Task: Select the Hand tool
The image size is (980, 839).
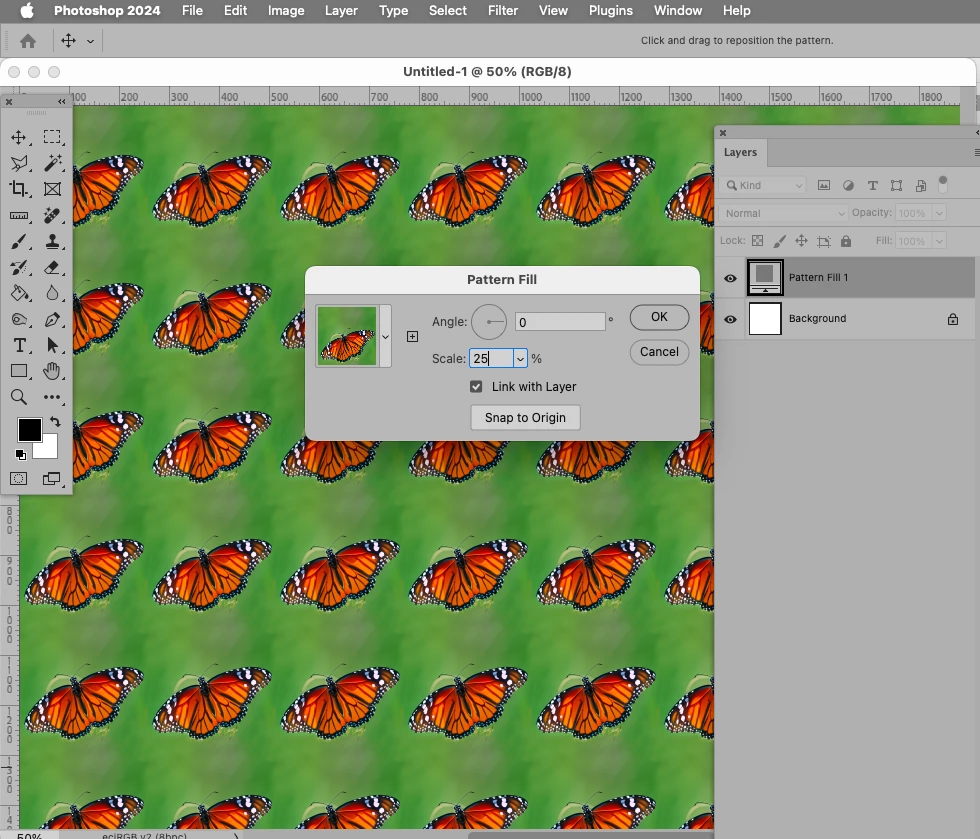Action: (x=52, y=371)
